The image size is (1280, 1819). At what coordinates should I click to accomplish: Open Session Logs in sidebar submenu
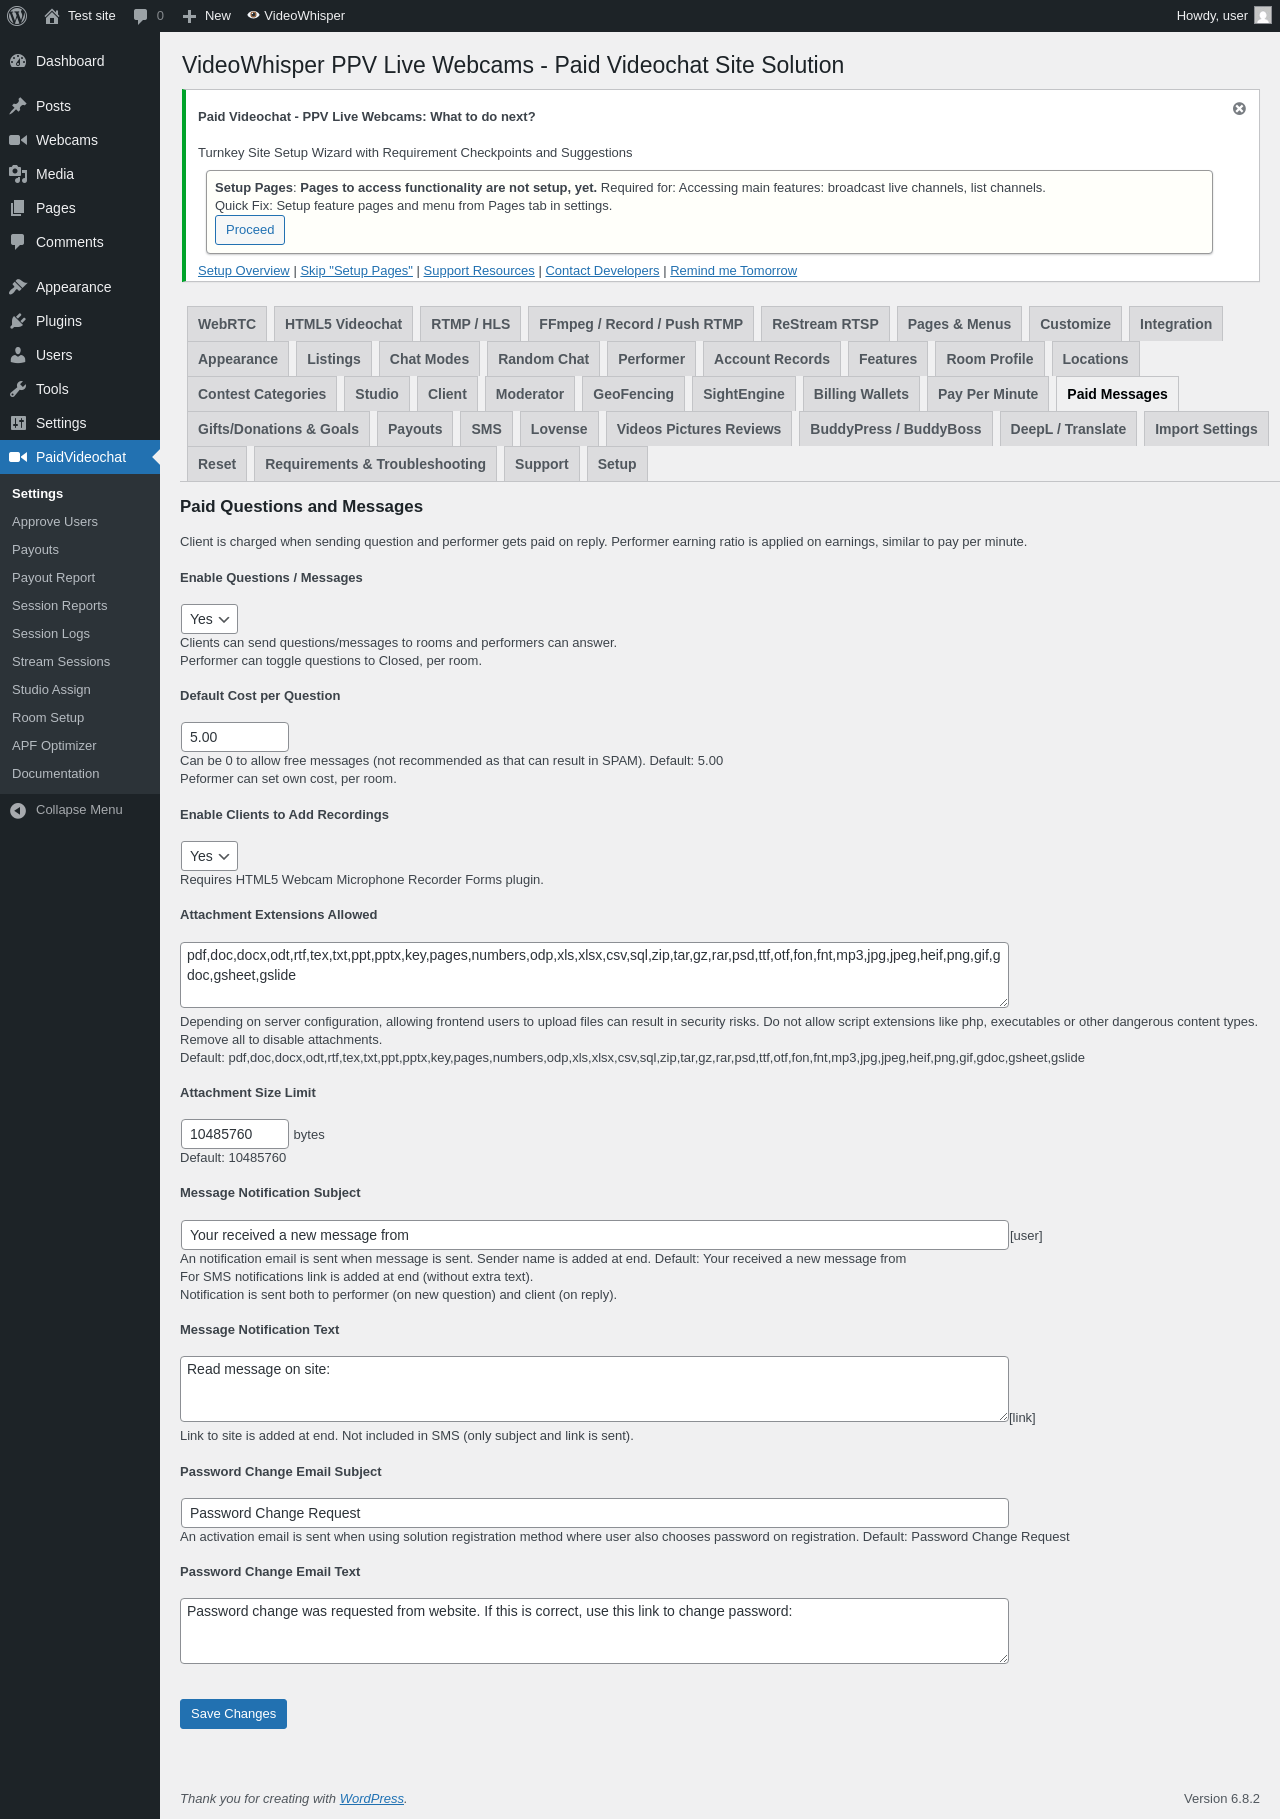pyautogui.click(x=51, y=634)
